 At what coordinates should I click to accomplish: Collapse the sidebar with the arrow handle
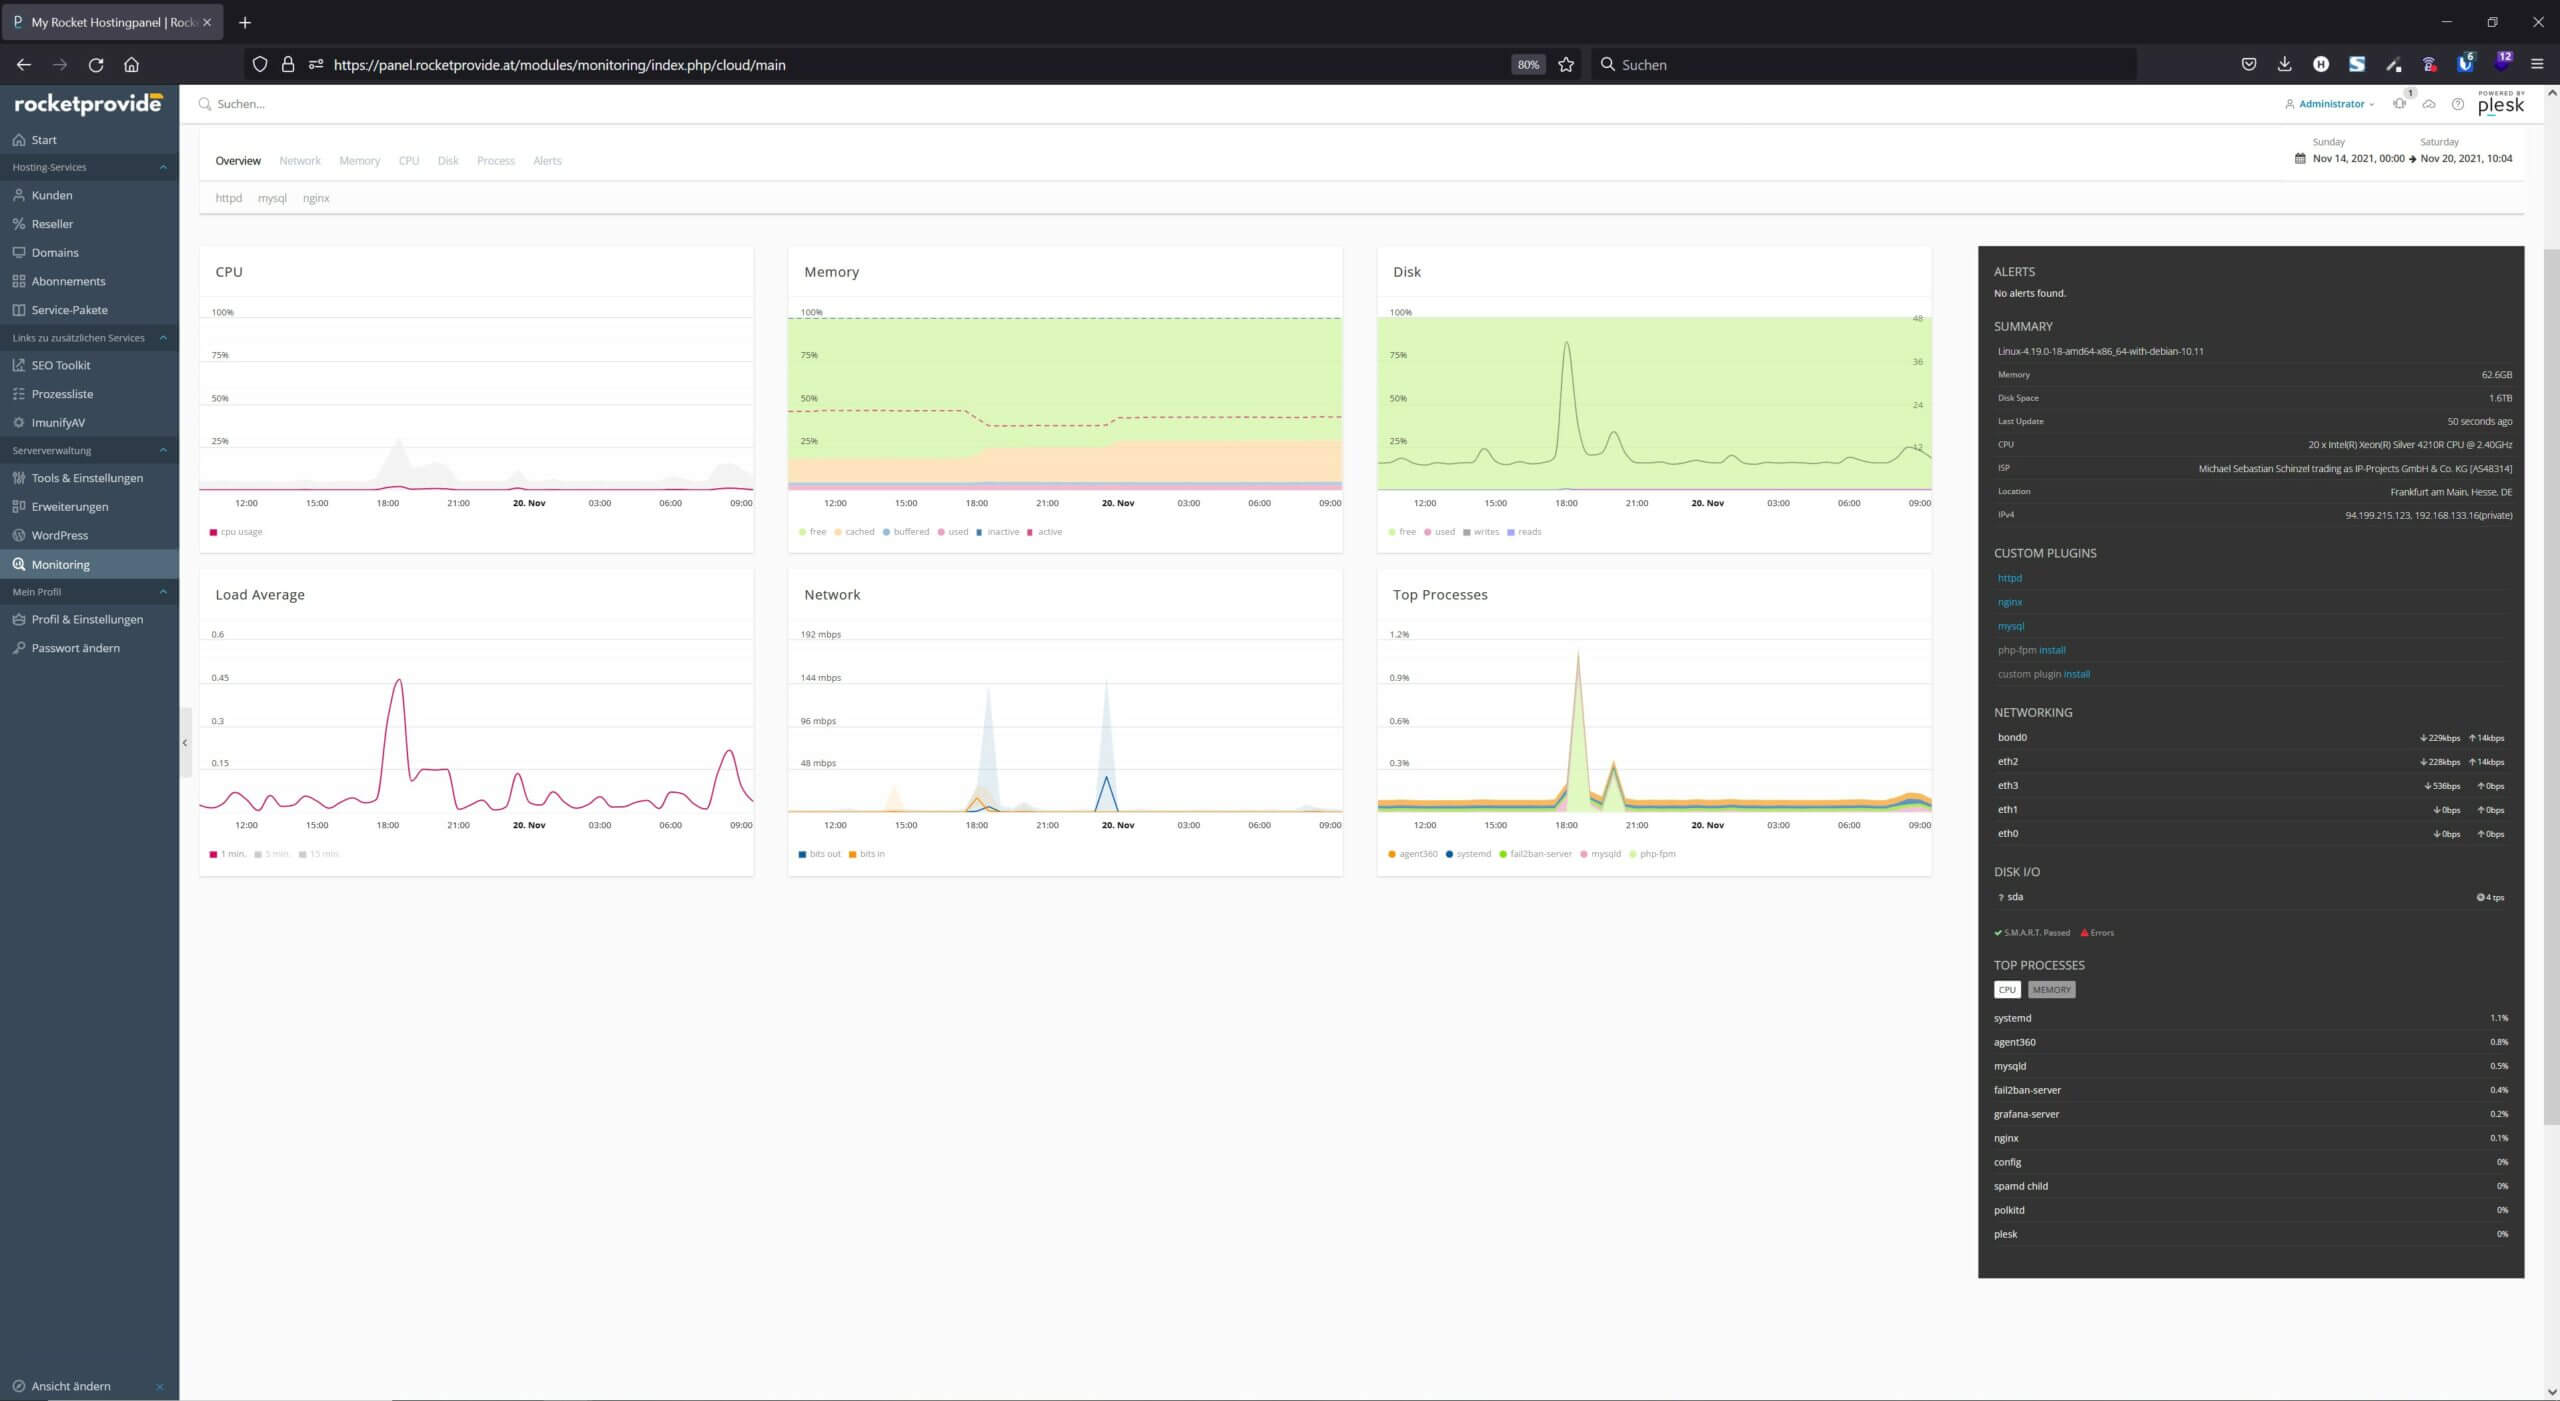pos(185,743)
